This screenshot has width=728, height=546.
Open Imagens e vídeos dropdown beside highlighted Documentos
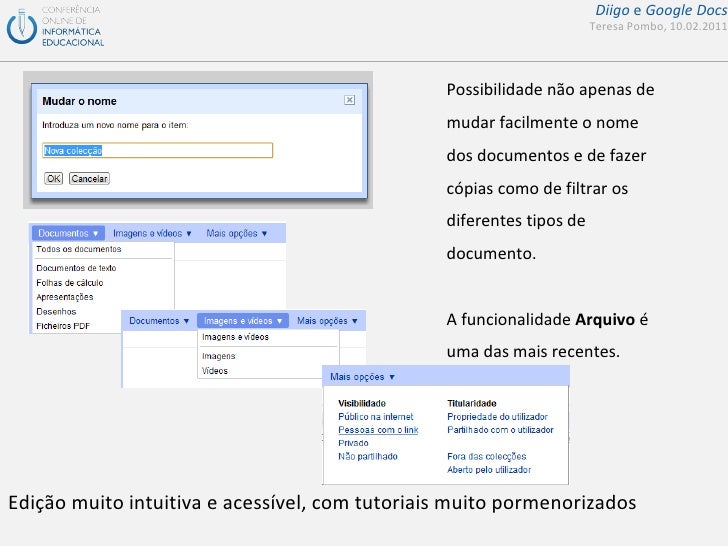(x=152, y=234)
